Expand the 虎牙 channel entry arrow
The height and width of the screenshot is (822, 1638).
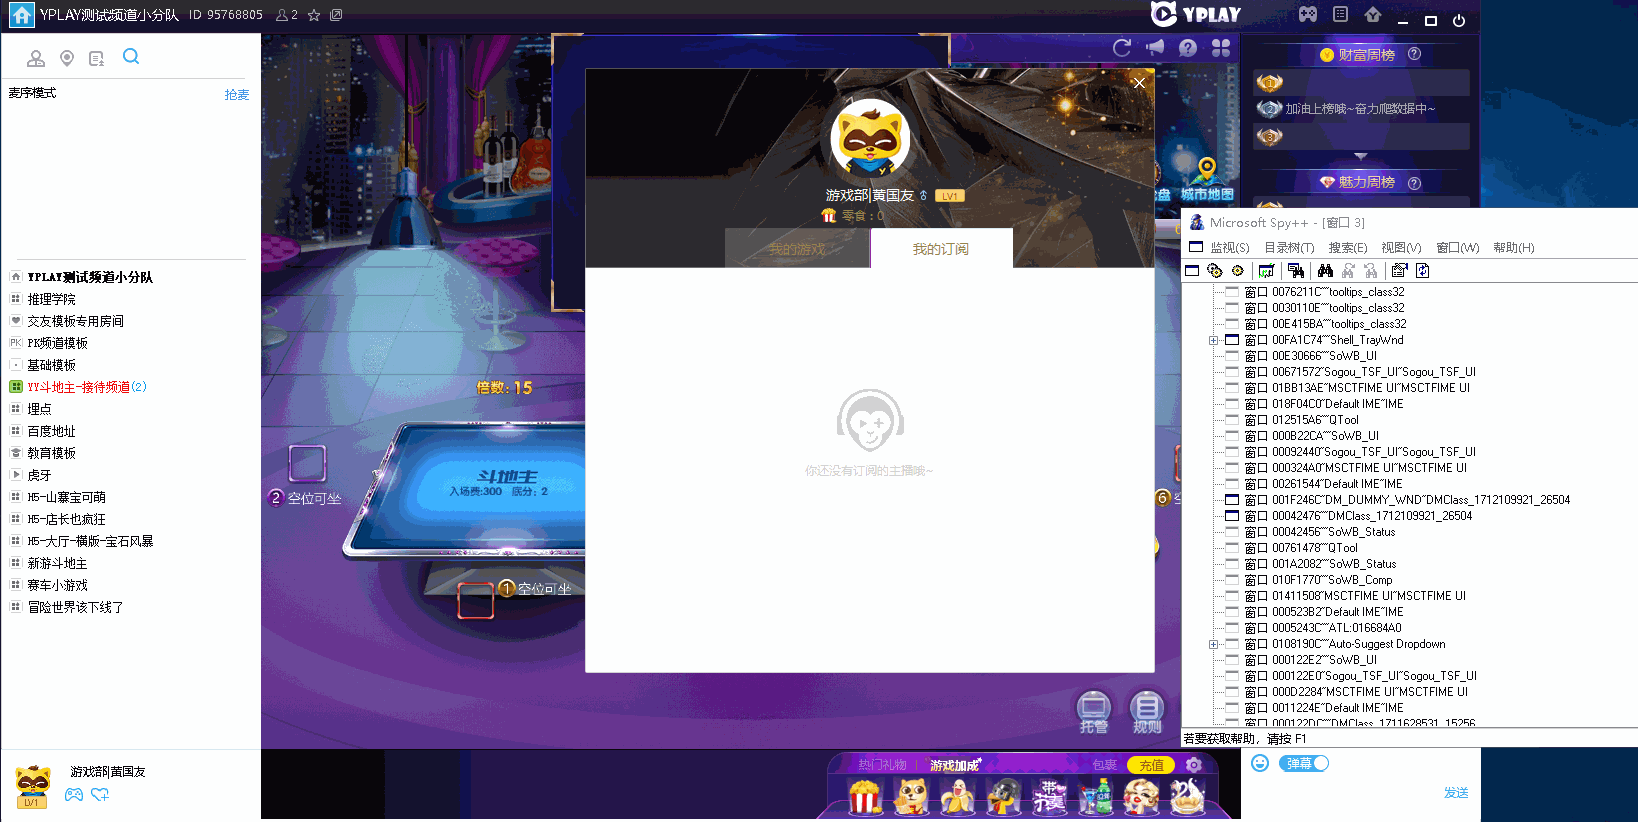pos(16,475)
